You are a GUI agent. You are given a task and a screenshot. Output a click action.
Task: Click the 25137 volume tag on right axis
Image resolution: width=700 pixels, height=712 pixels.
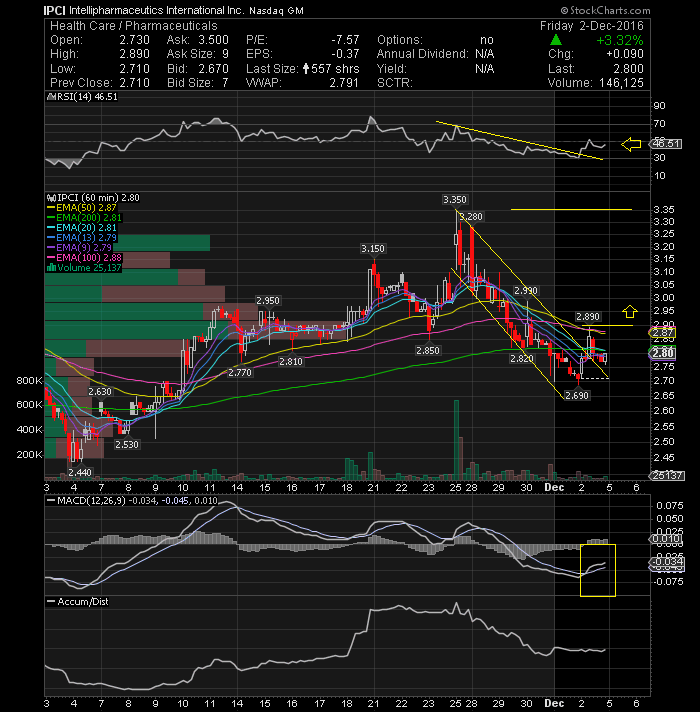[667, 476]
